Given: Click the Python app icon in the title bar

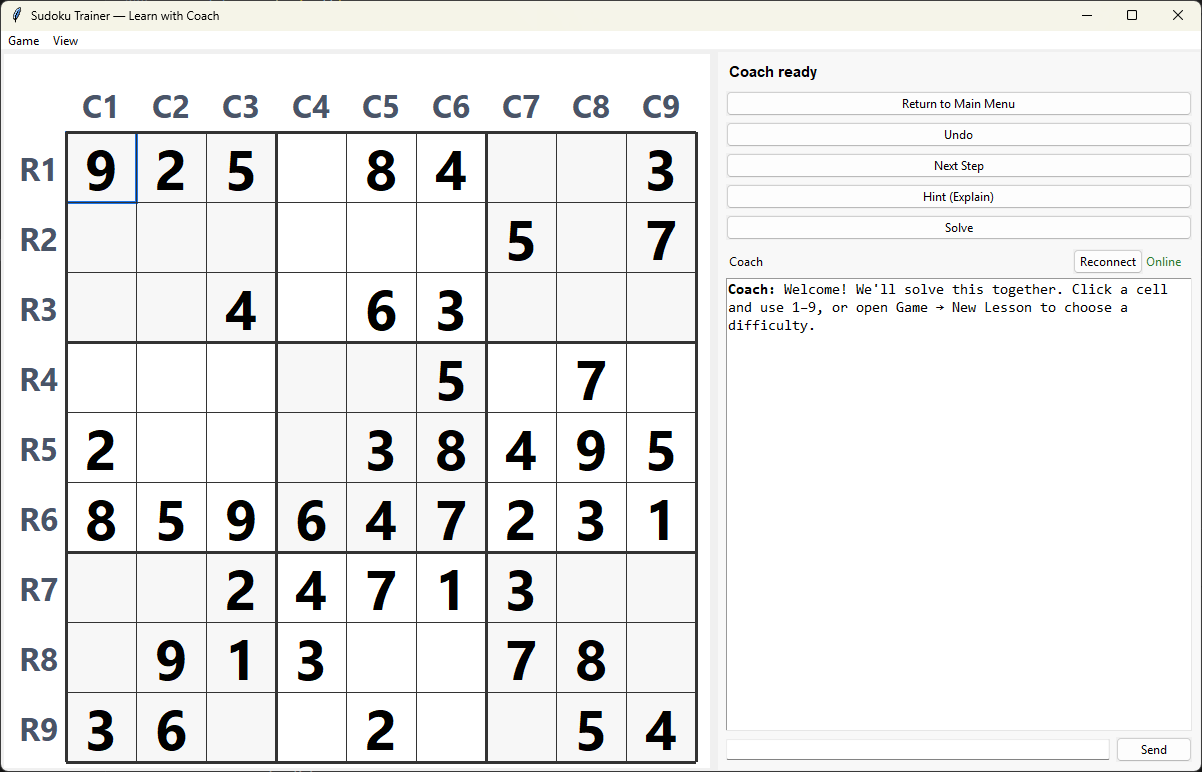Looking at the screenshot, I should click(x=15, y=15).
